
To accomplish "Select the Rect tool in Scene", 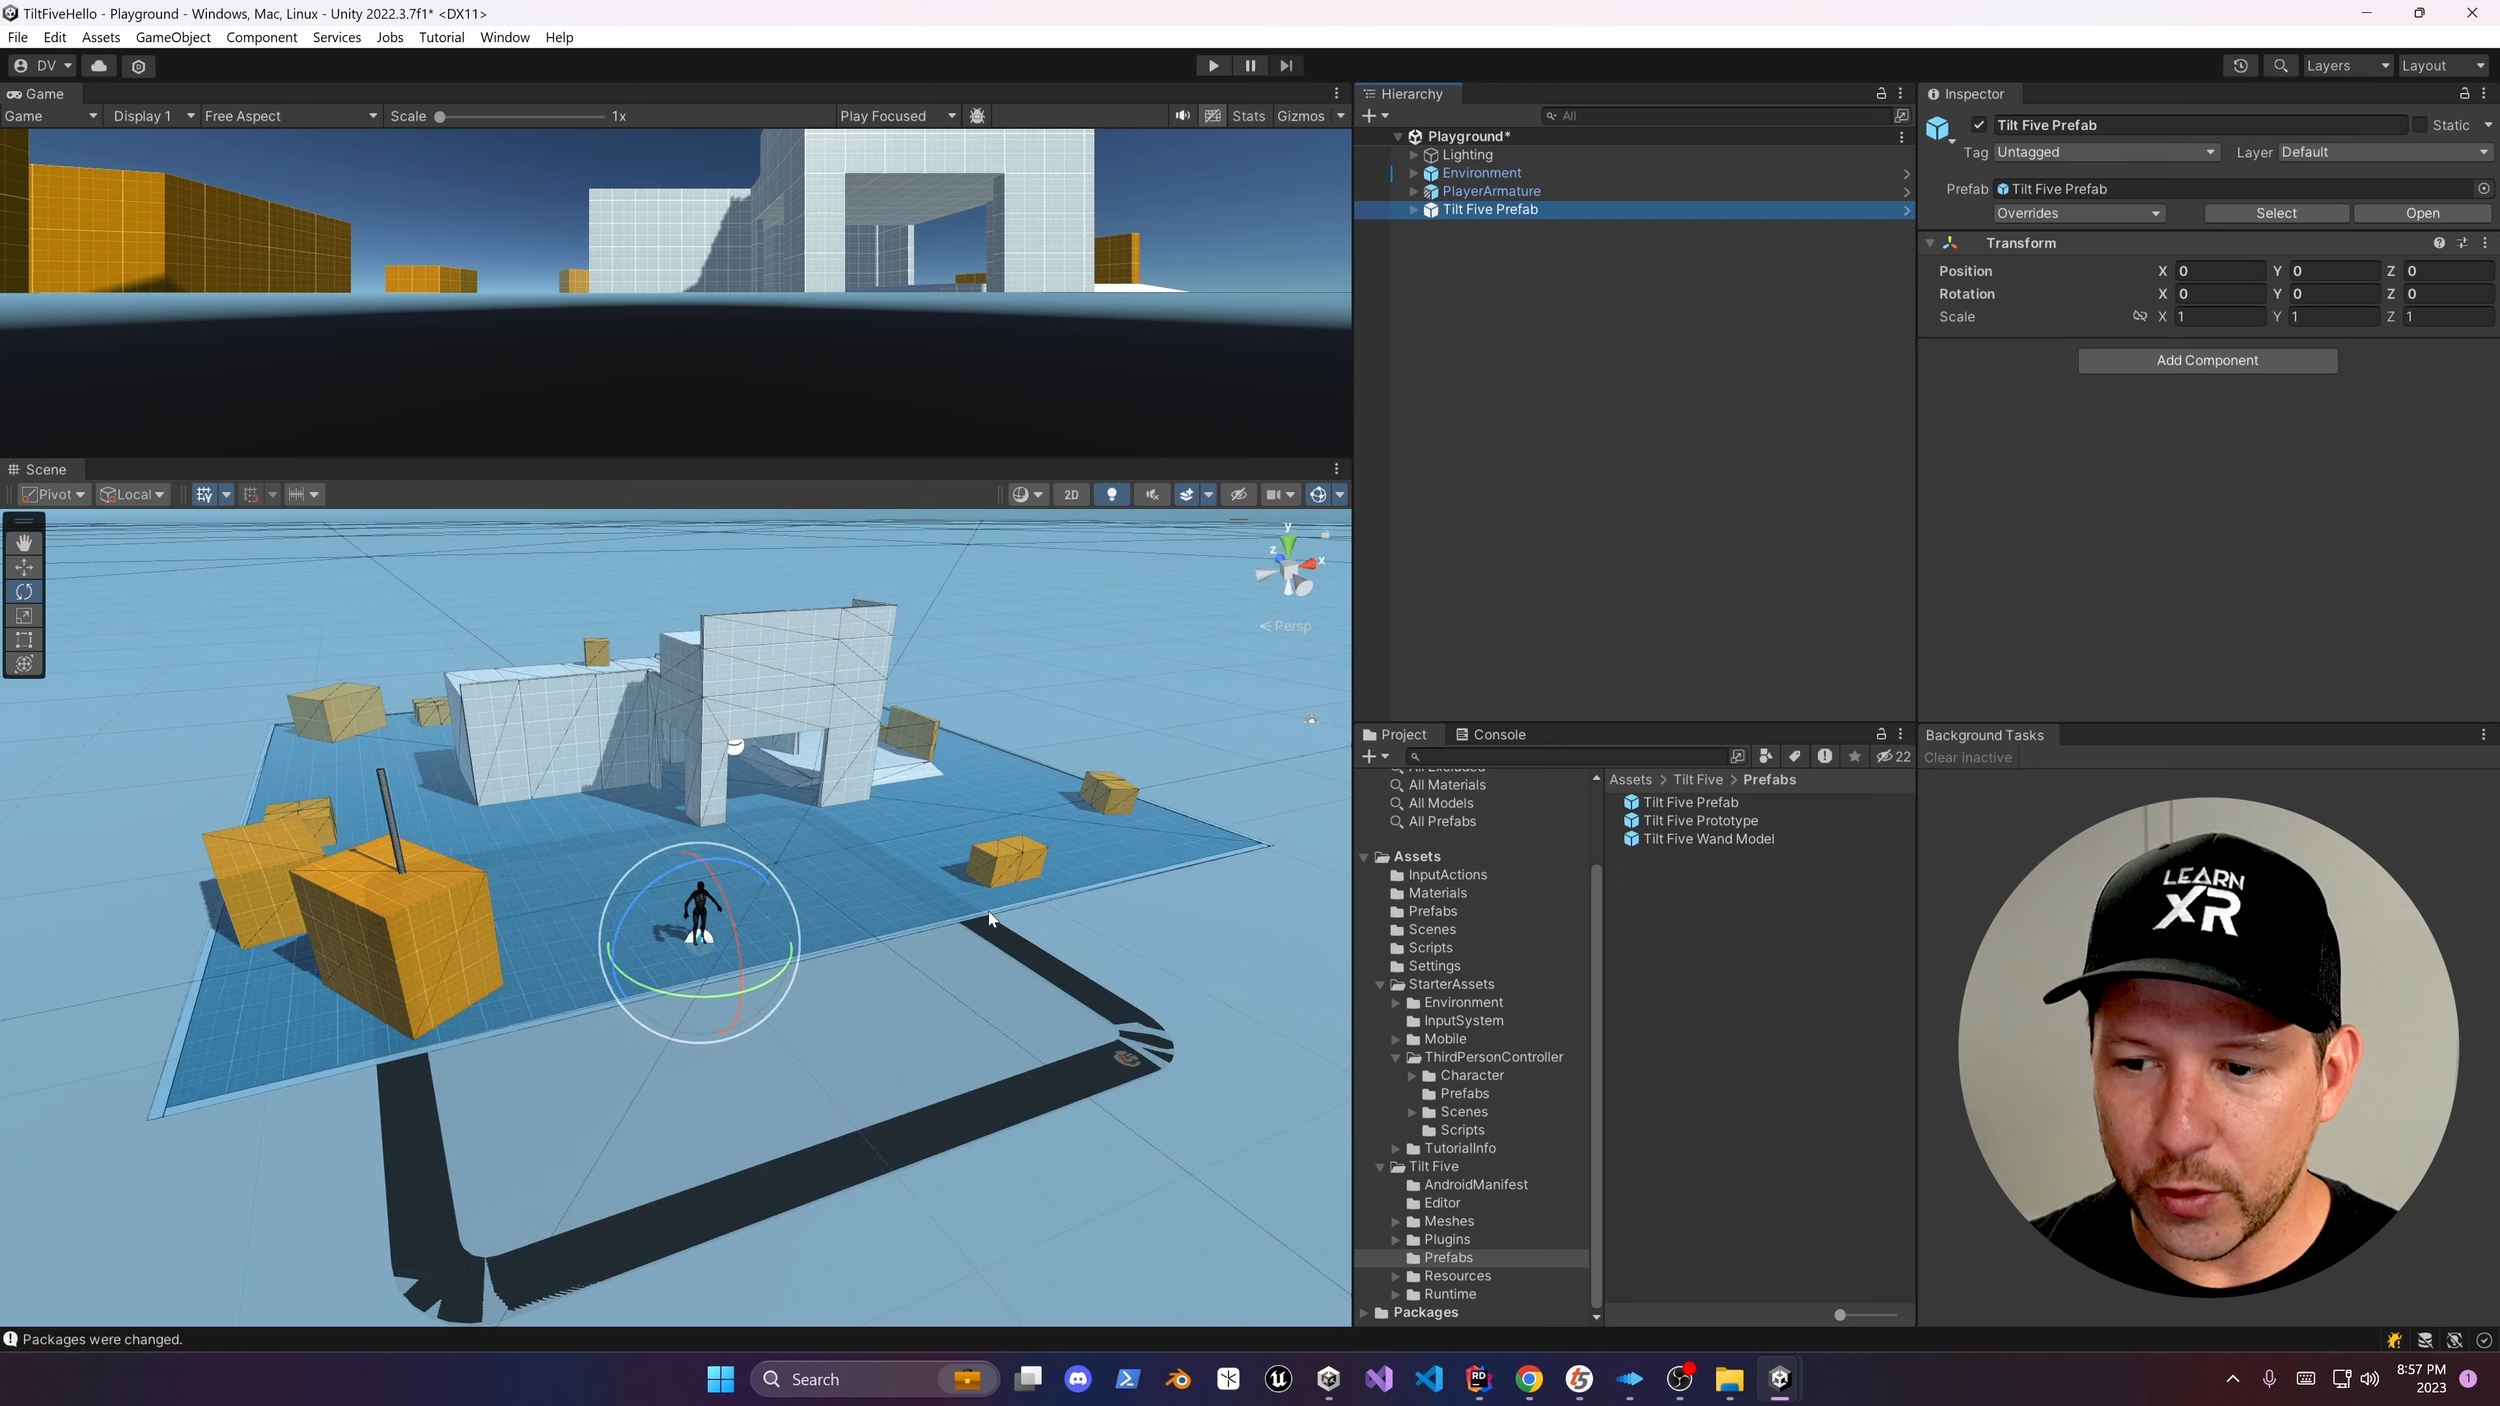I will pos(24,640).
